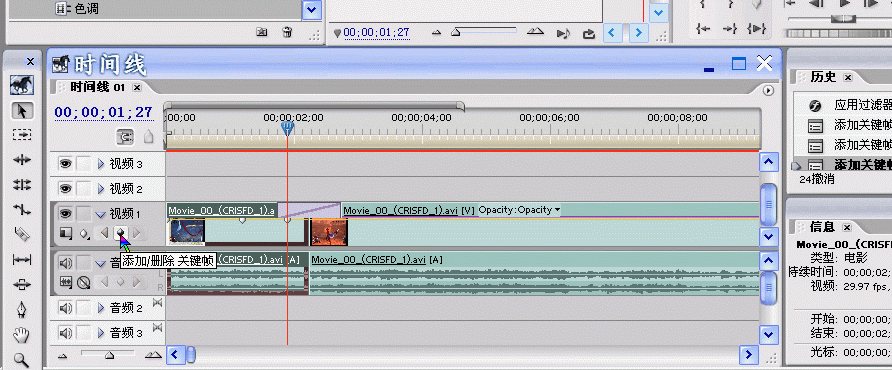The height and width of the screenshot is (370, 892).
Task: Click the set marker icon beside snap
Action: [148, 137]
